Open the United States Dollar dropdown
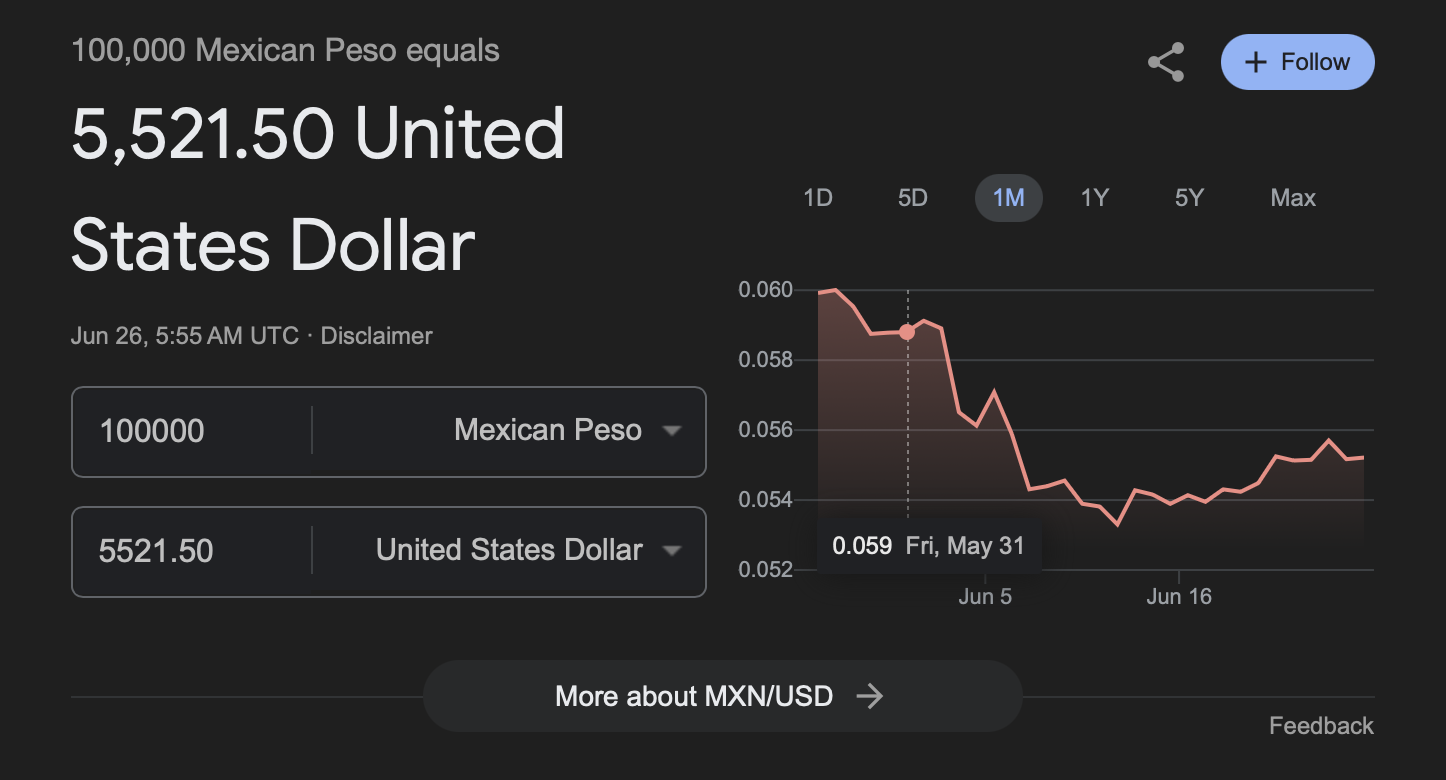 tap(527, 551)
